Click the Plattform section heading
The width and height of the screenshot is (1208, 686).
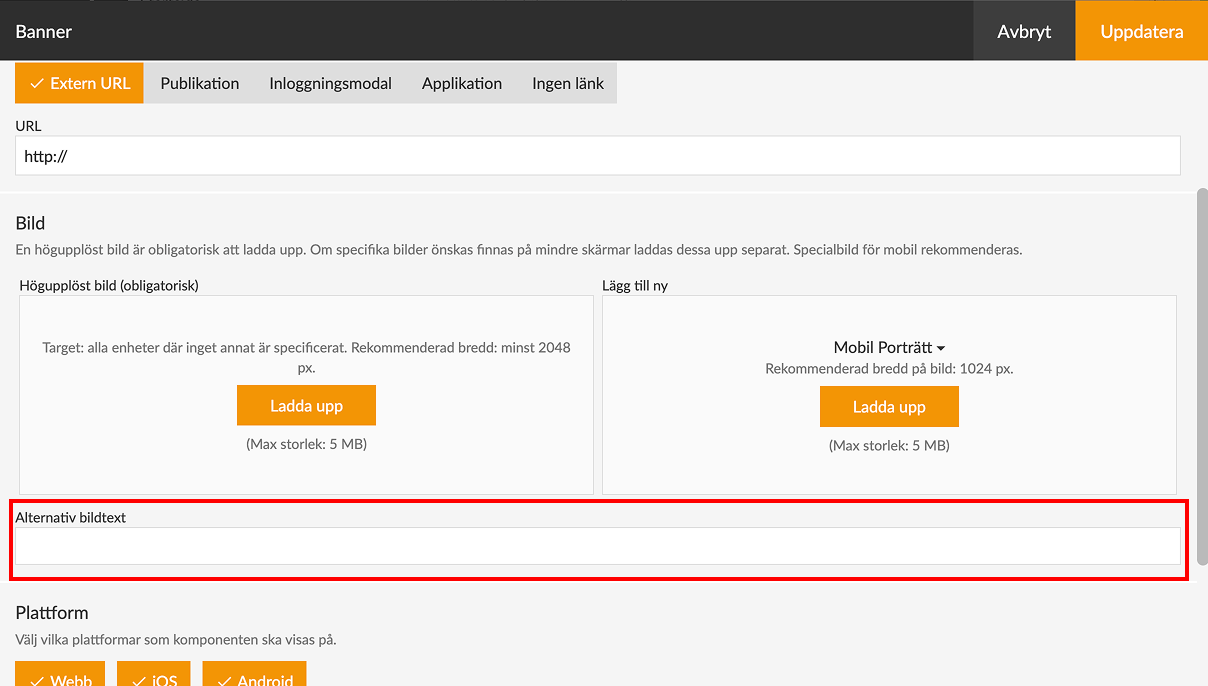point(52,613)
